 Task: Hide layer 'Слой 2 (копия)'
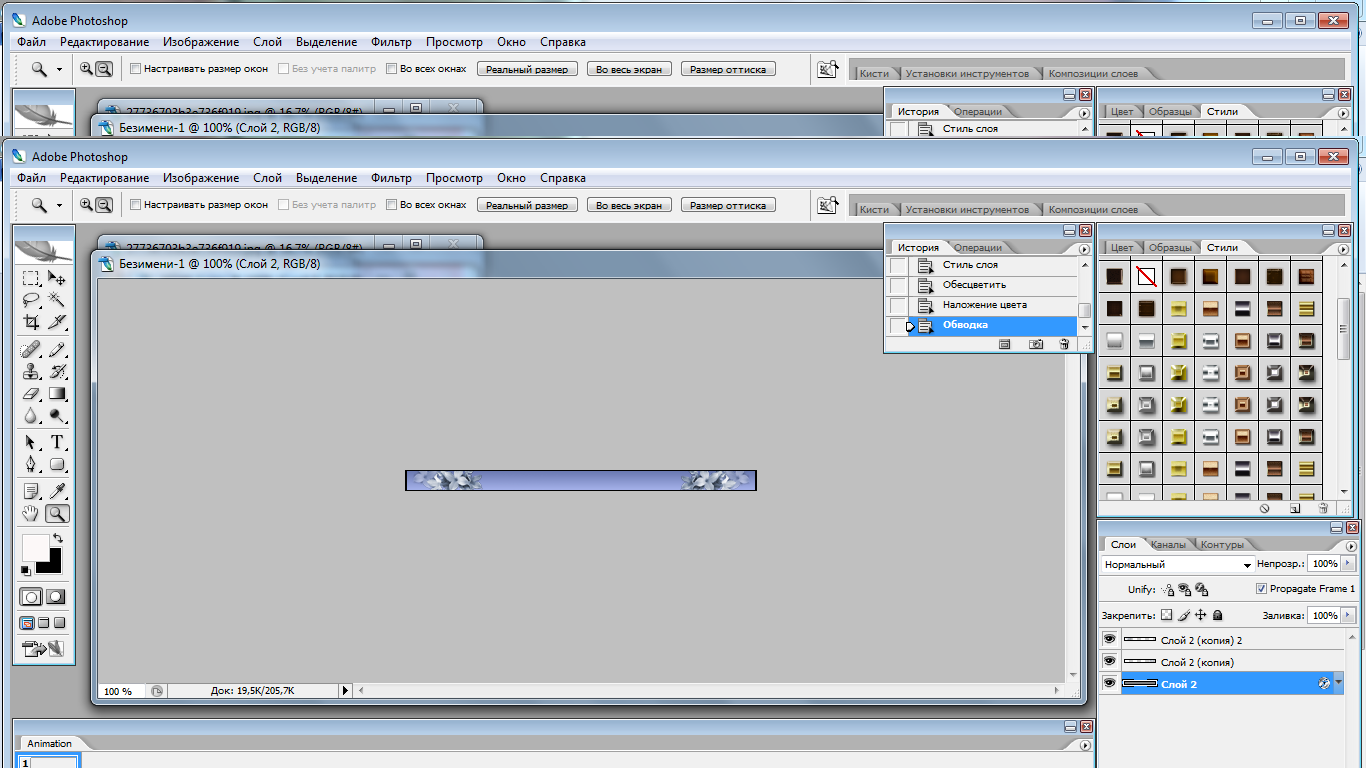1109,662
